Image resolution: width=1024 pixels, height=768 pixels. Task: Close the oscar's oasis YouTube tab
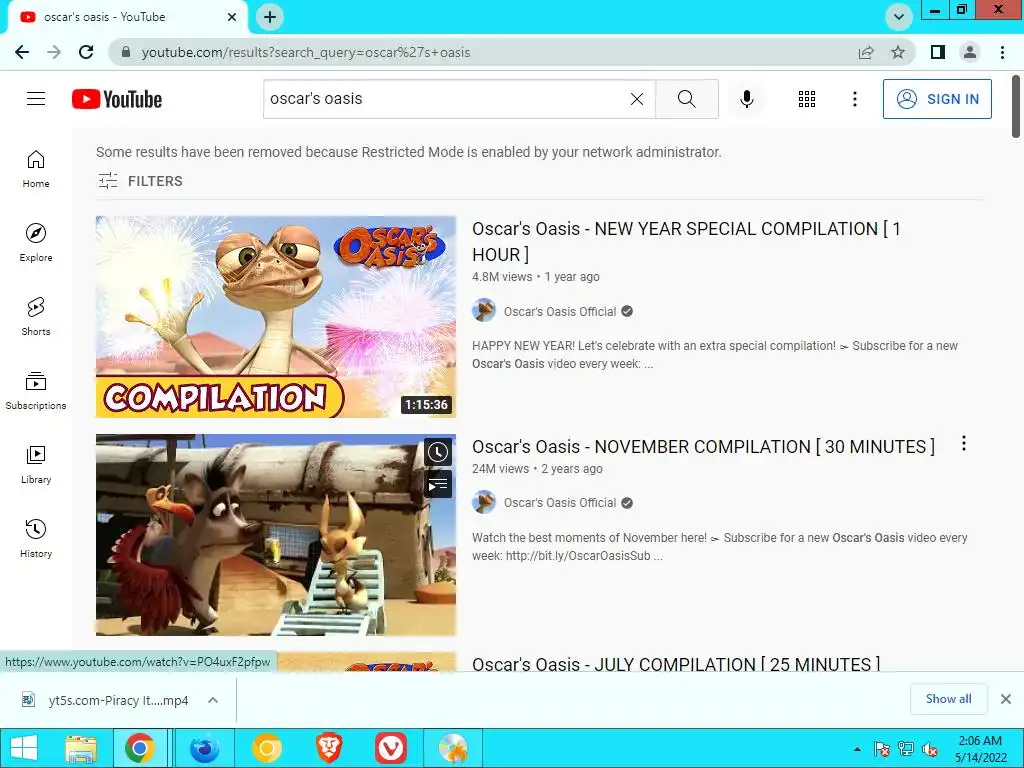232,17
